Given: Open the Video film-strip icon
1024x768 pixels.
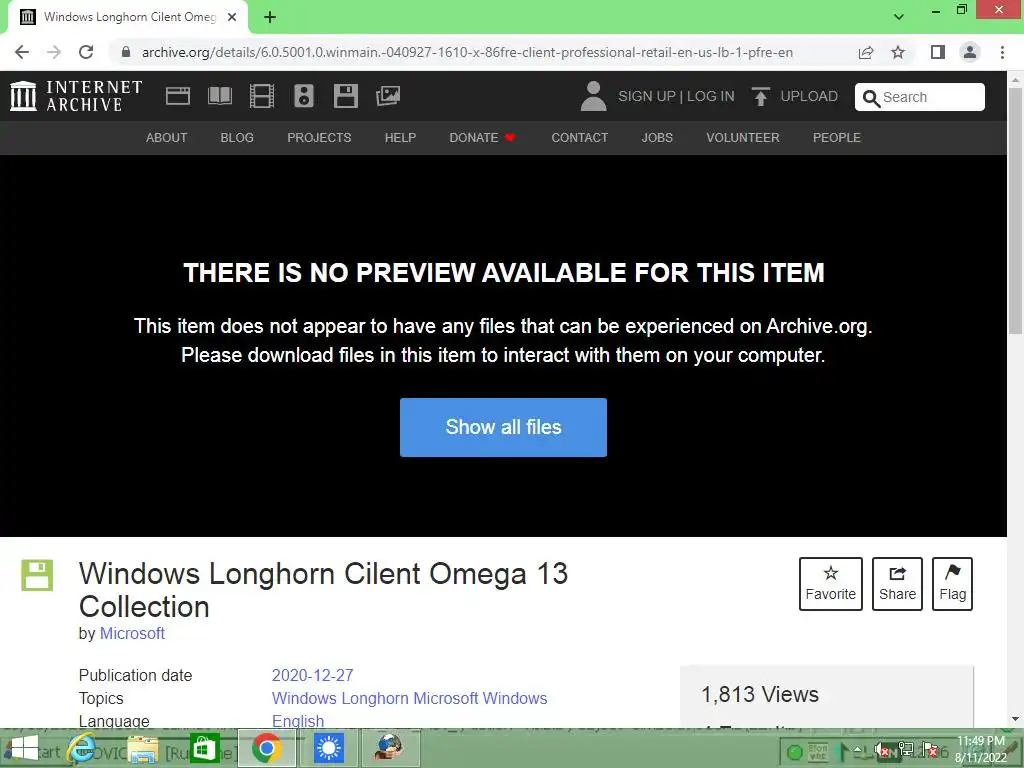Looking at the screenshot, I should 262,96.
